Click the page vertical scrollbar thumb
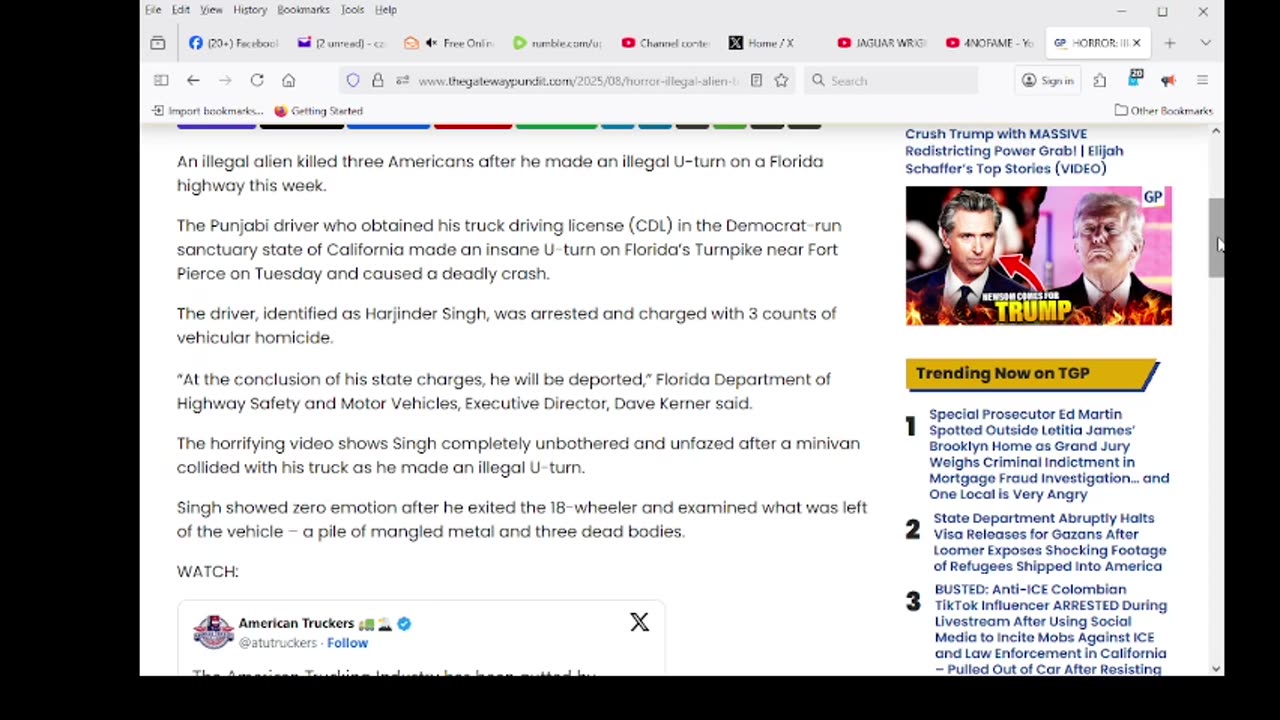The image size is (1280, 720). click(1216, 238)
